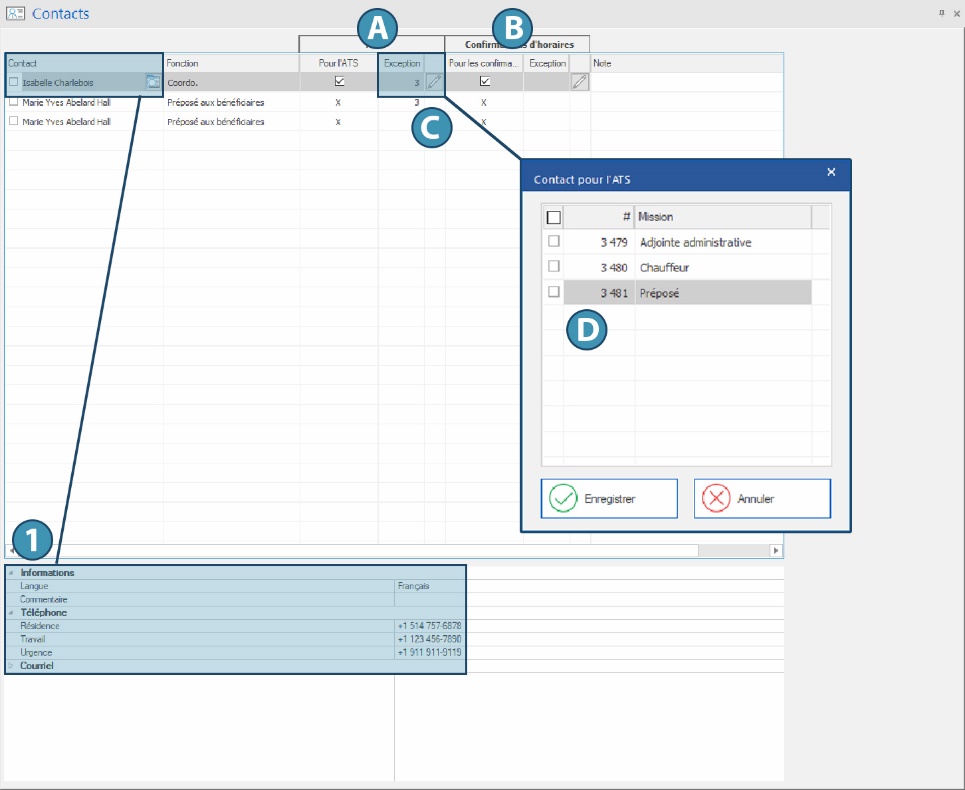Collapse the Informations section
The width and height of the screenshot is (965, 790).
(x=11, y=573)
